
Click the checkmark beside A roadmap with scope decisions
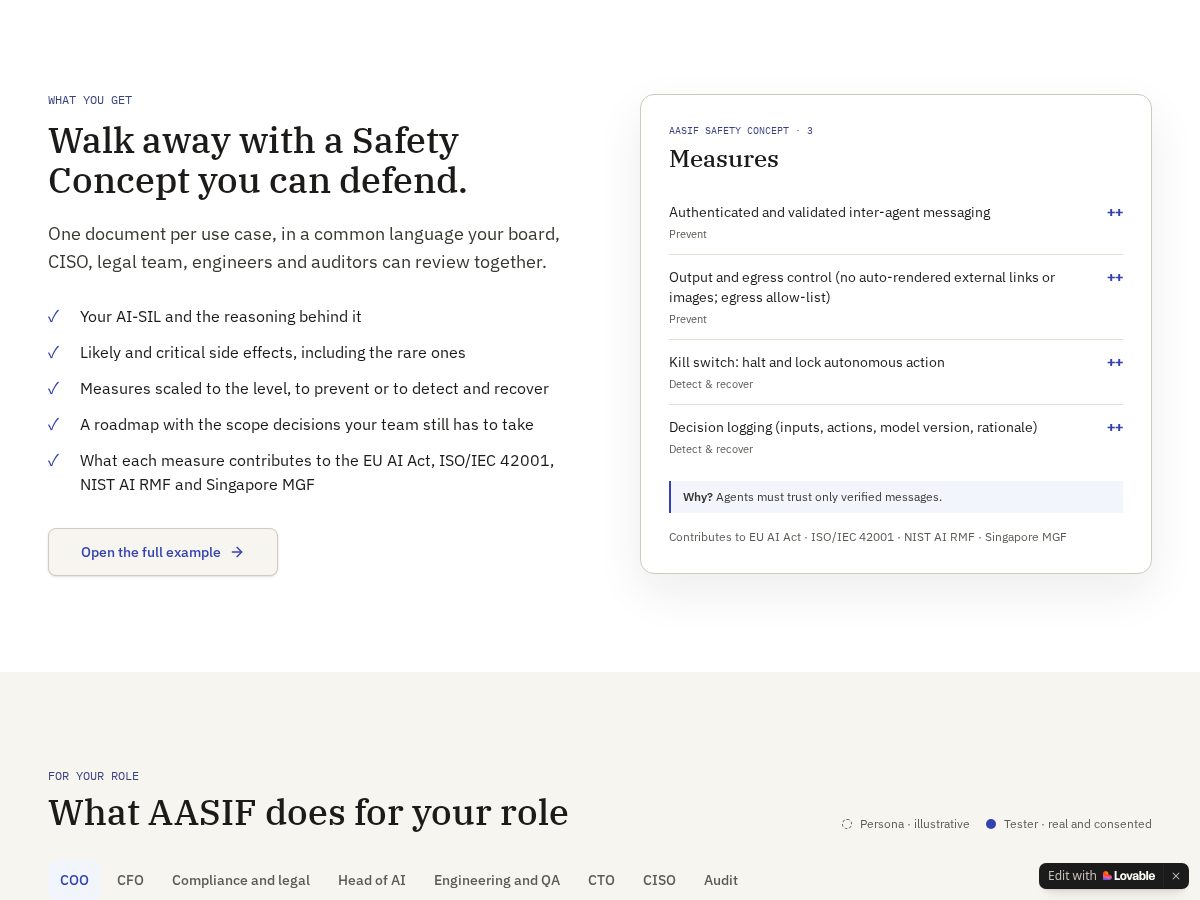pyautogui.click(x=54, y=425)
